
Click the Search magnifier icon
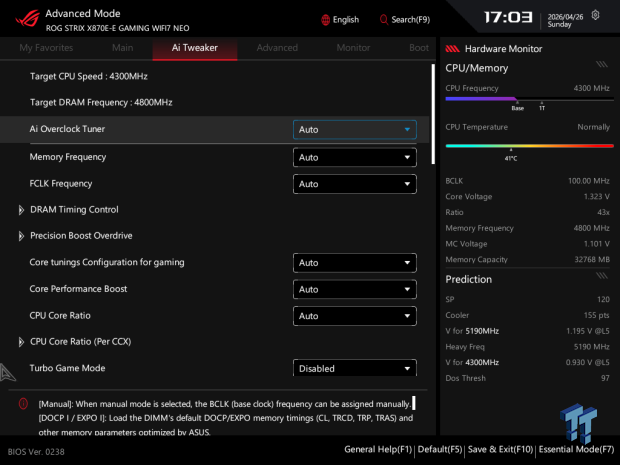click(x=383, y=19)
